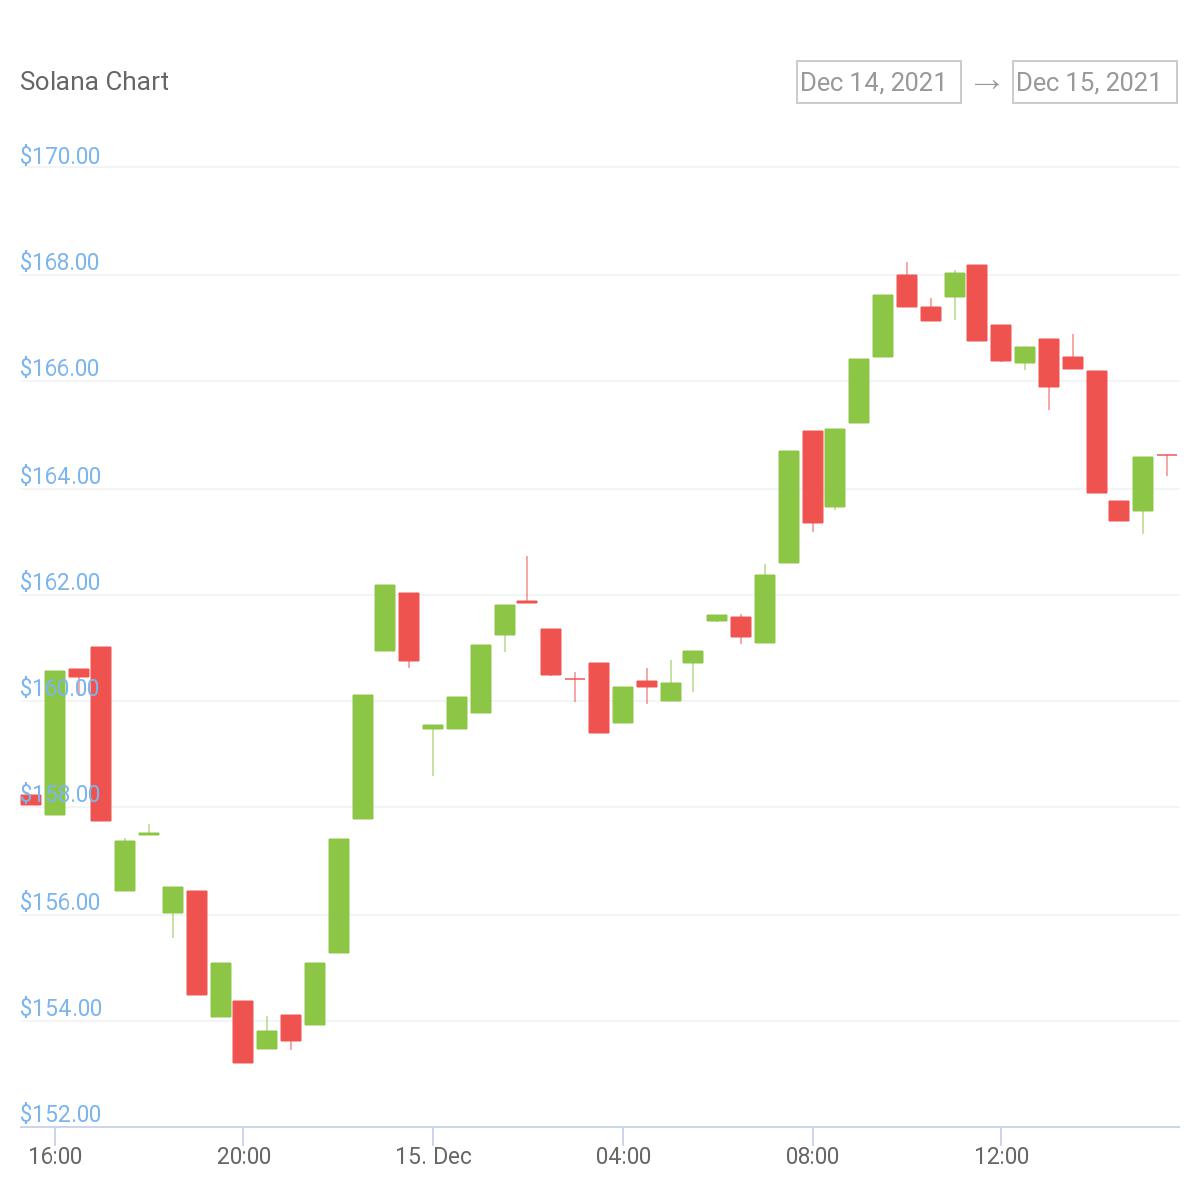Screen dimensions: 1200x1200
Task: Click the 04:00 time axis label
Action: (x=623, y=1156)
